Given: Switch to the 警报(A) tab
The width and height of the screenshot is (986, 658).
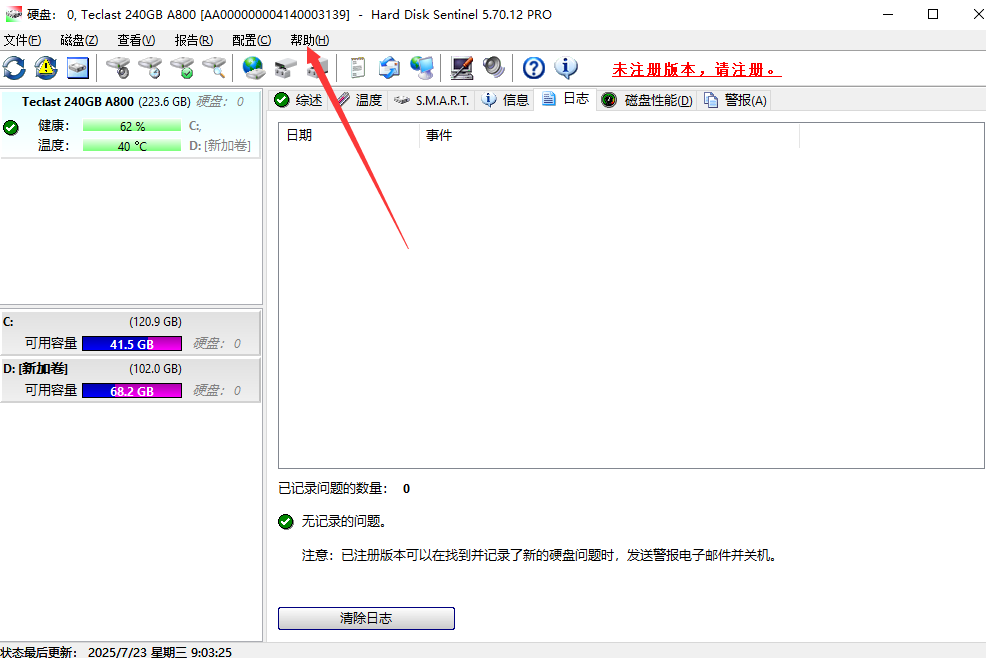Looking at the screenshot, I should coord(735,100).
